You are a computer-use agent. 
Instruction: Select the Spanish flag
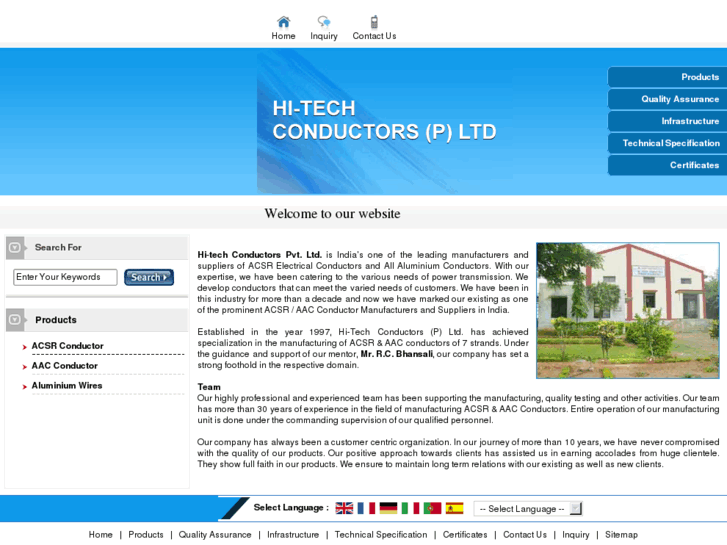point(454,508)
